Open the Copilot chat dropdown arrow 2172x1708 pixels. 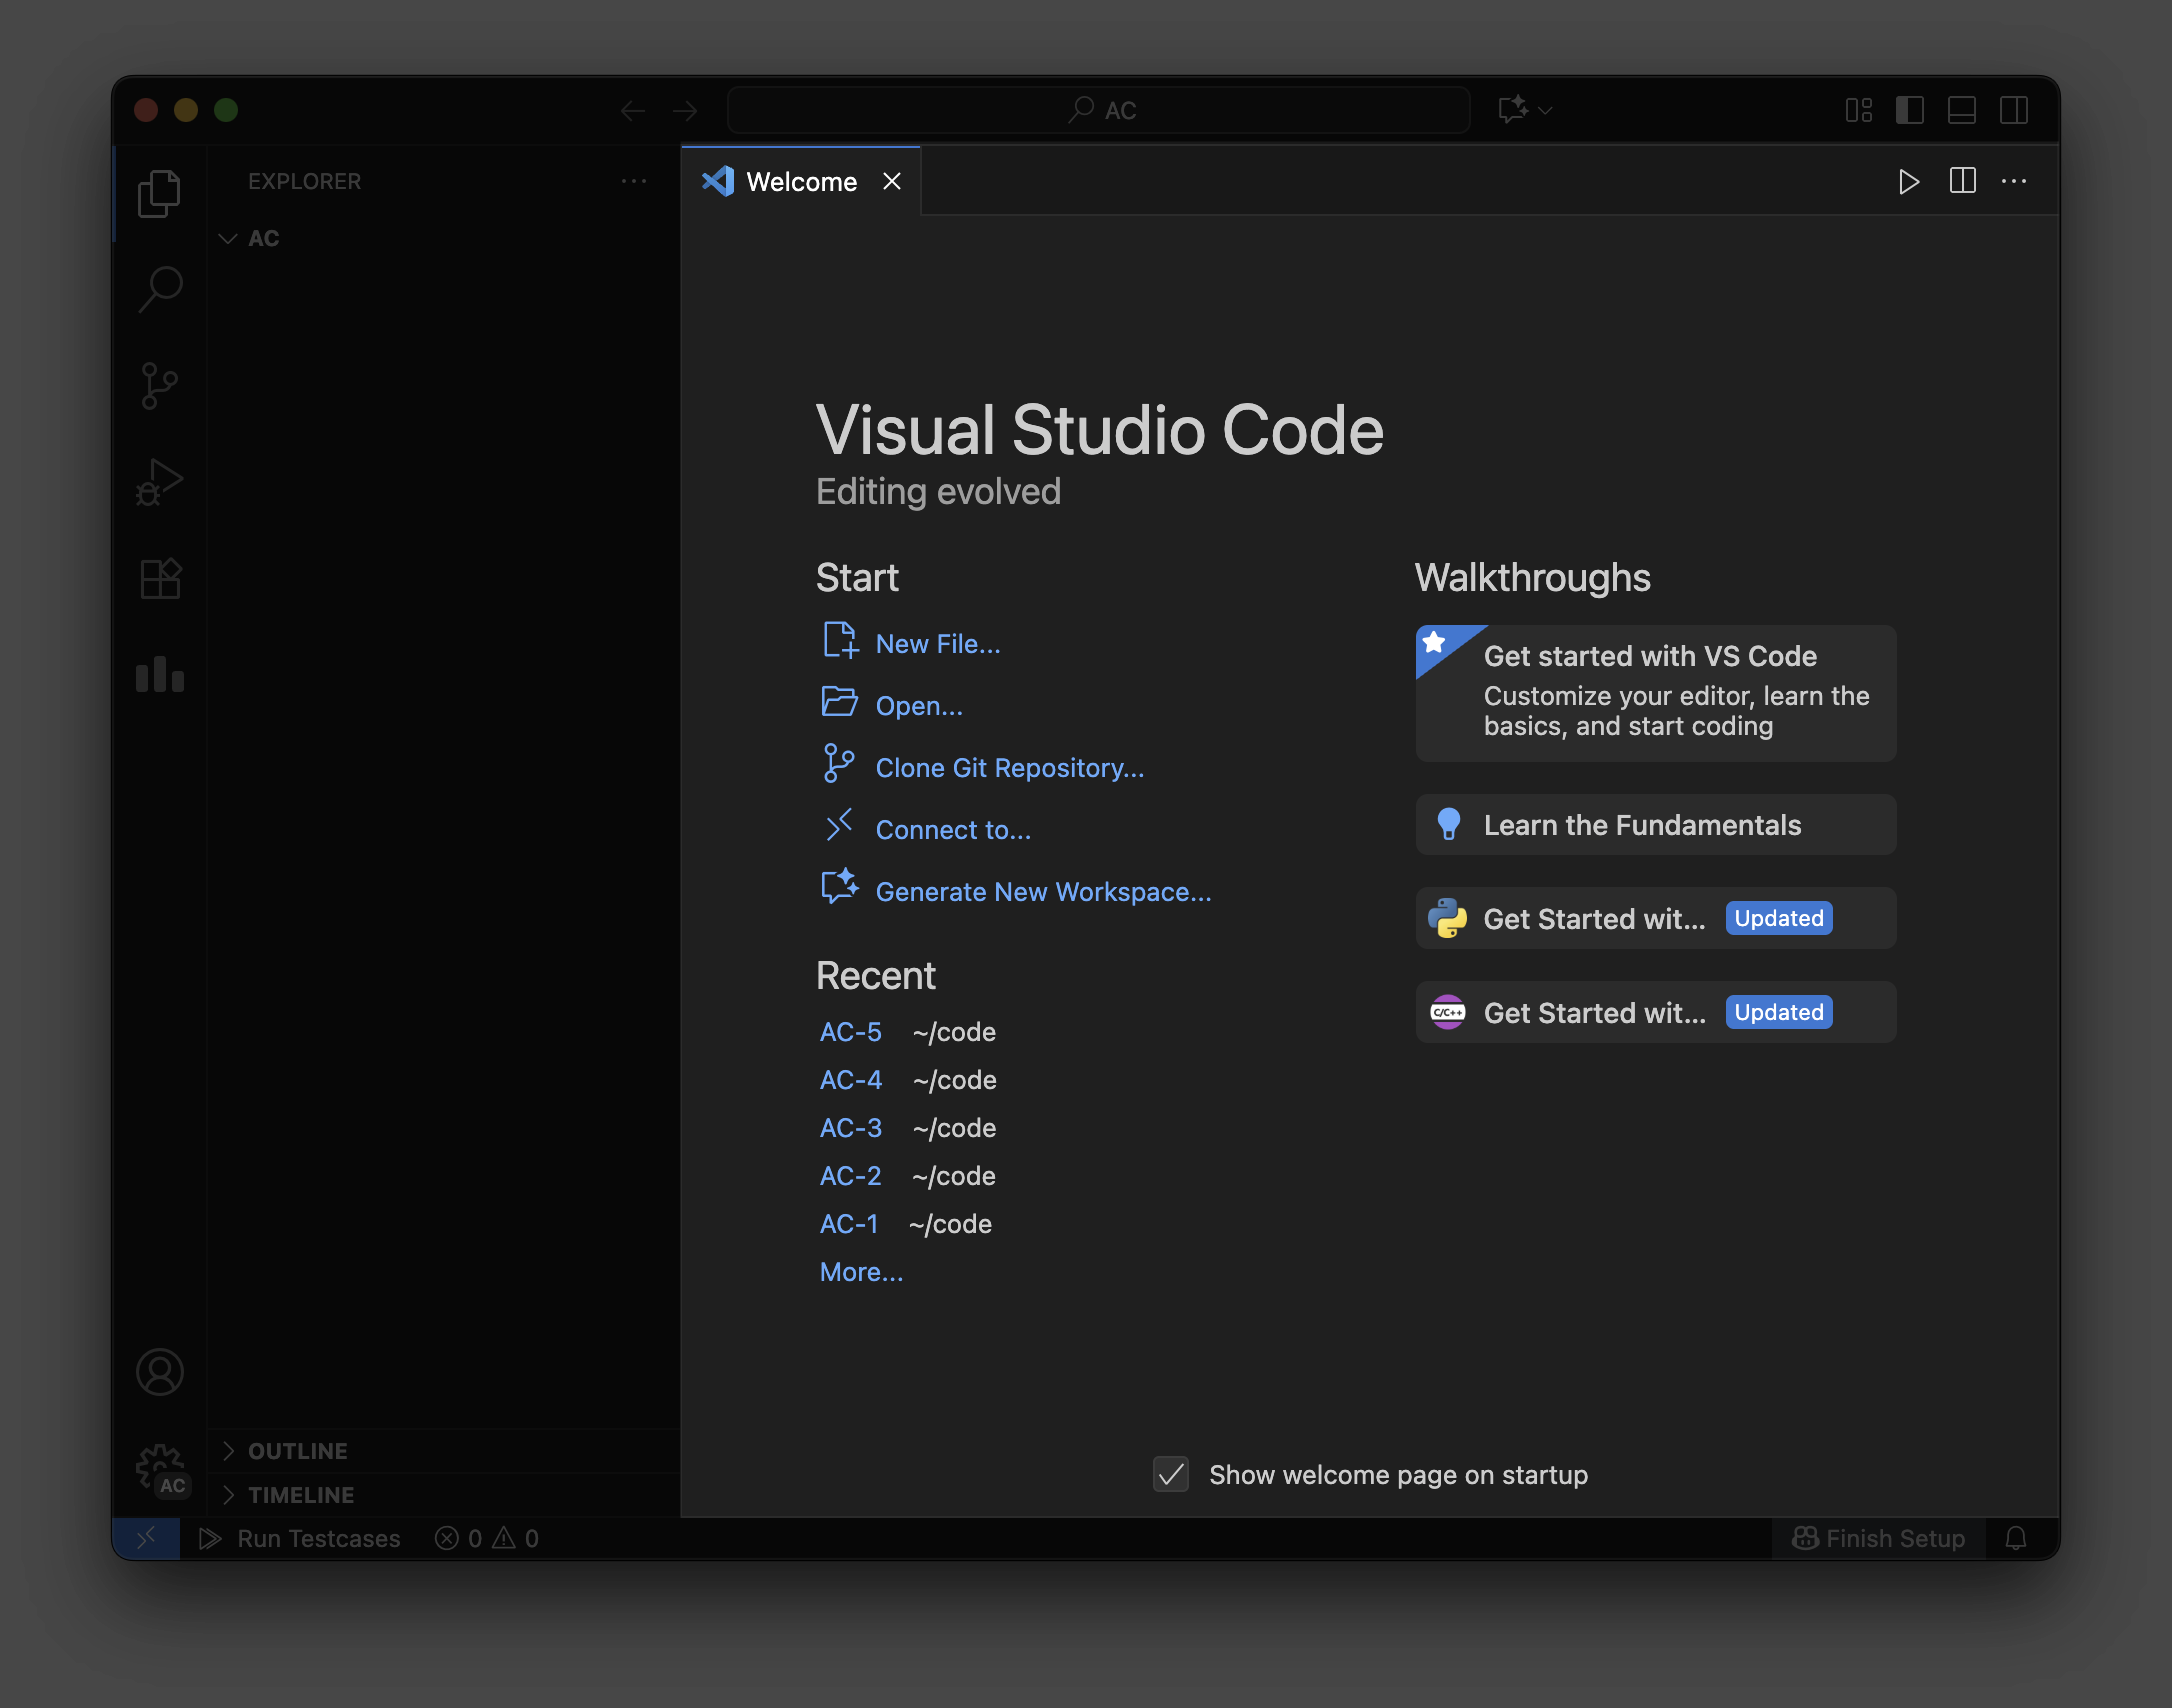pos(1546,110)
